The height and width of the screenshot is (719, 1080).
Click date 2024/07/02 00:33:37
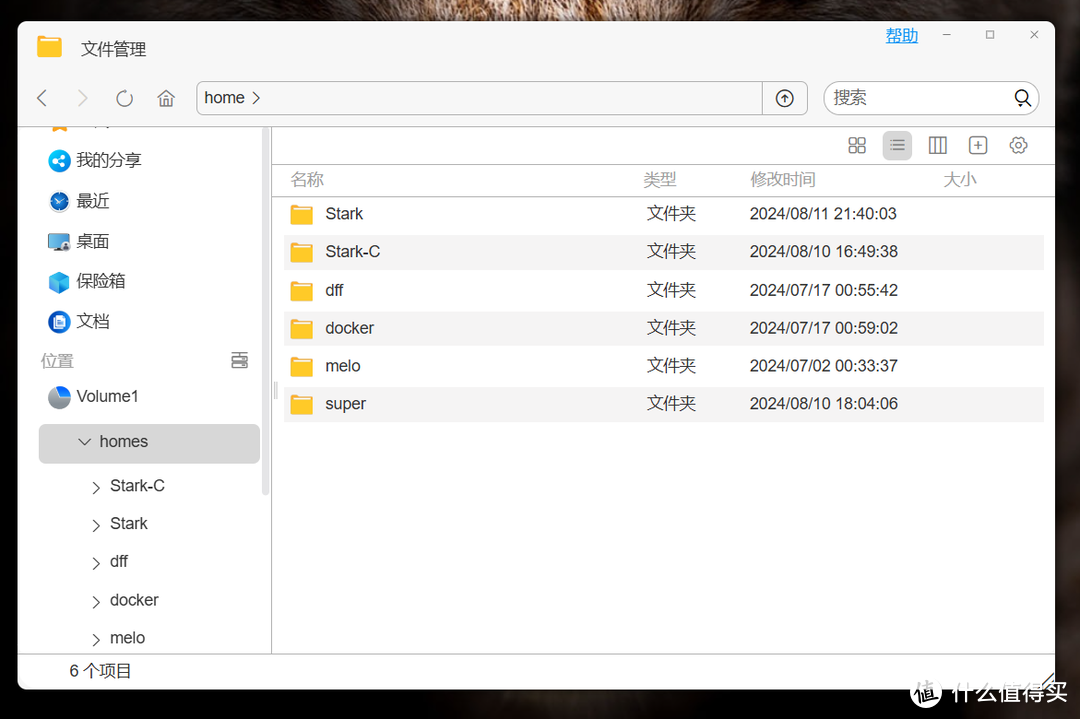pyautogui.click(x=823, y=366)
